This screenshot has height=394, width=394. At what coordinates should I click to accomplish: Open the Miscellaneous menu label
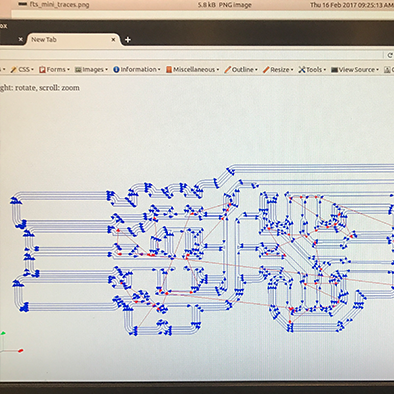pyautogui.click(x=194, y=70)
